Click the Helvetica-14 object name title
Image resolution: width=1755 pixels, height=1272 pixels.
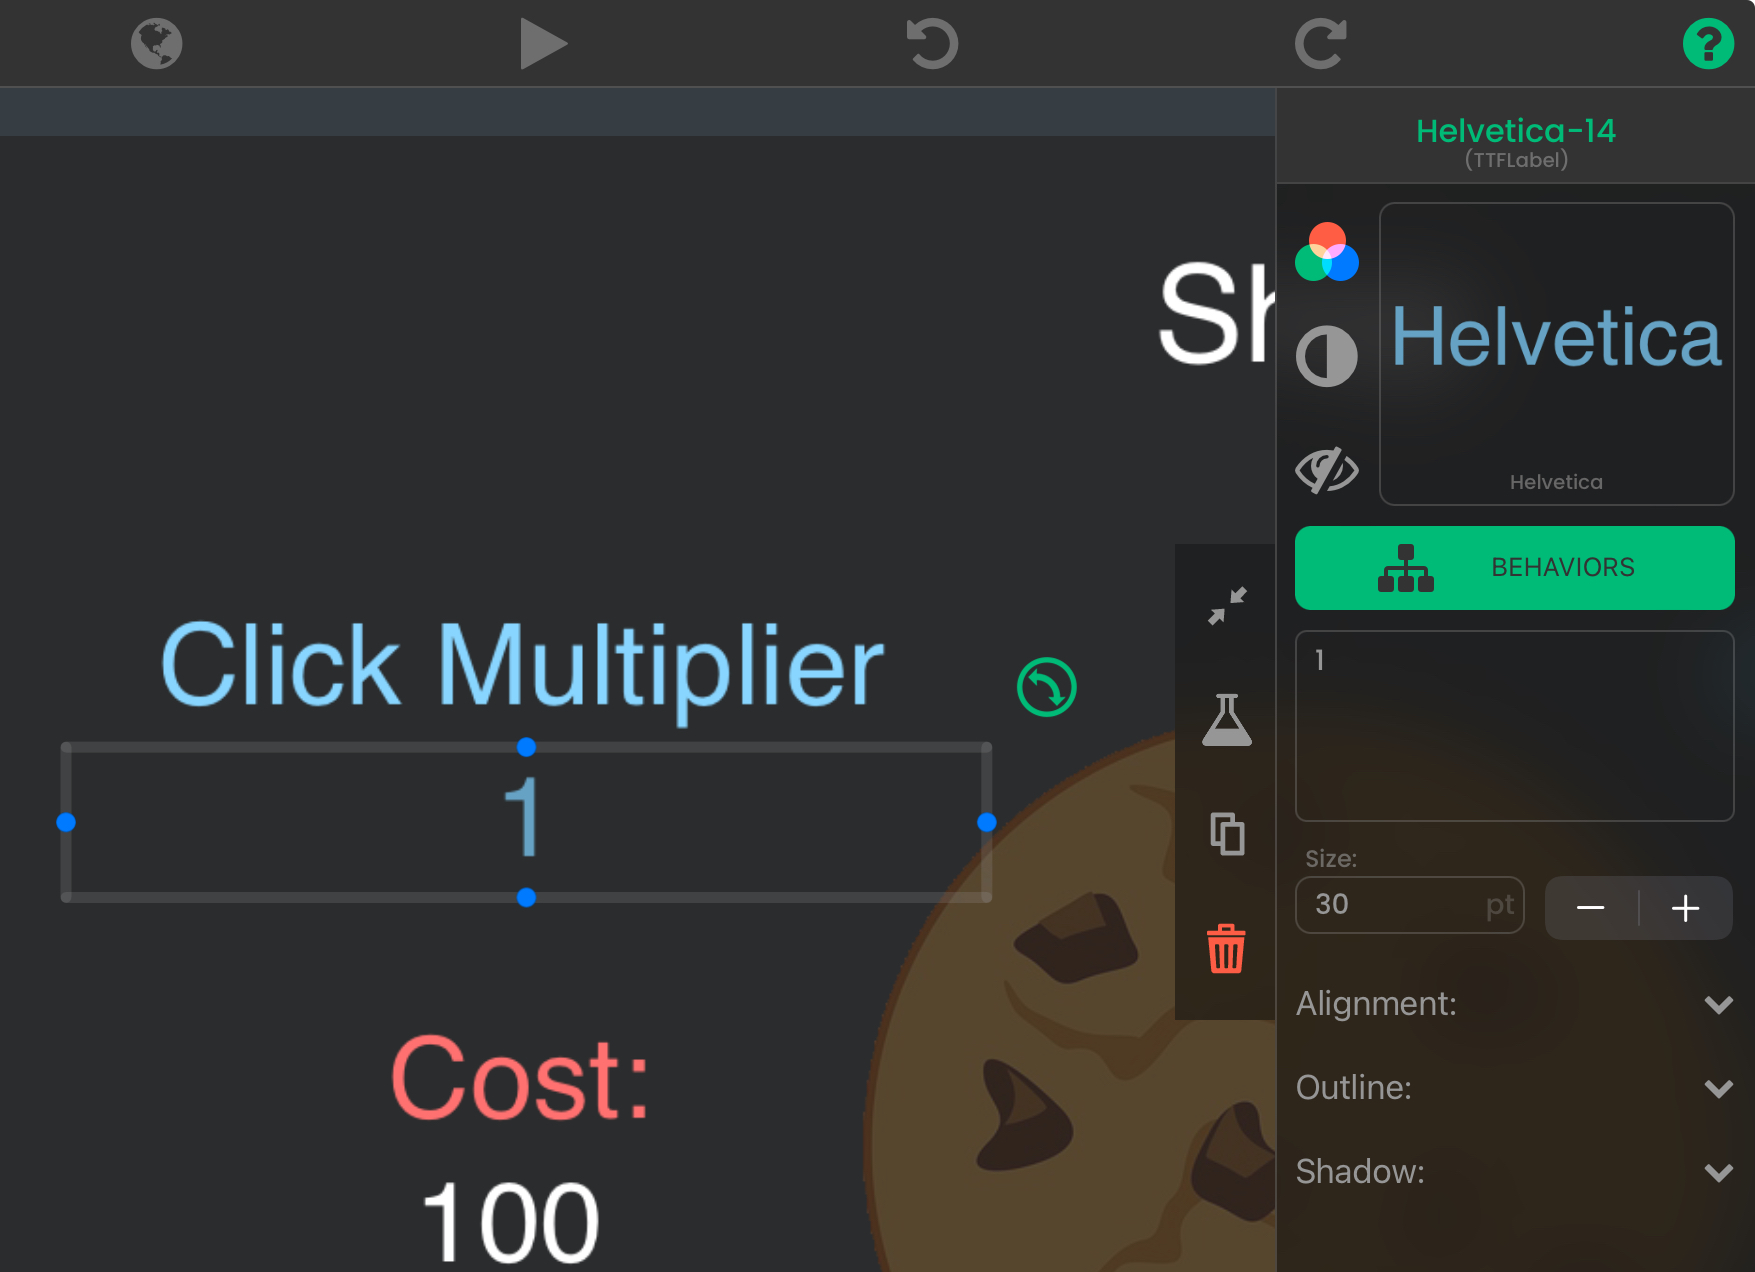coord(1515,131)
